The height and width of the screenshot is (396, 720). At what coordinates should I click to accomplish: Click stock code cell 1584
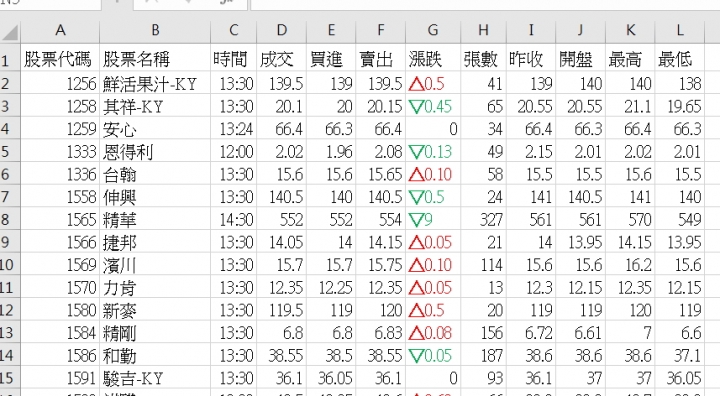[x=60, y=333]
